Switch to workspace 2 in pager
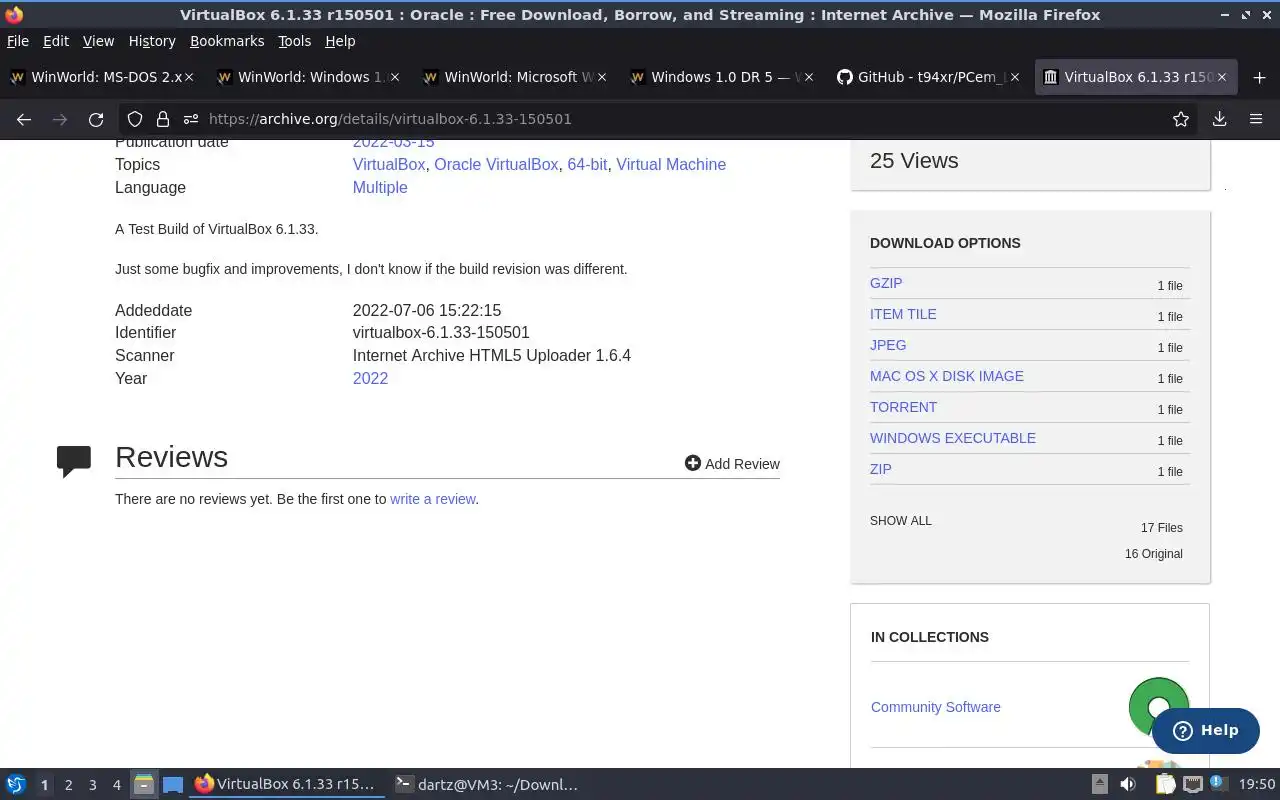 point(68,785)
